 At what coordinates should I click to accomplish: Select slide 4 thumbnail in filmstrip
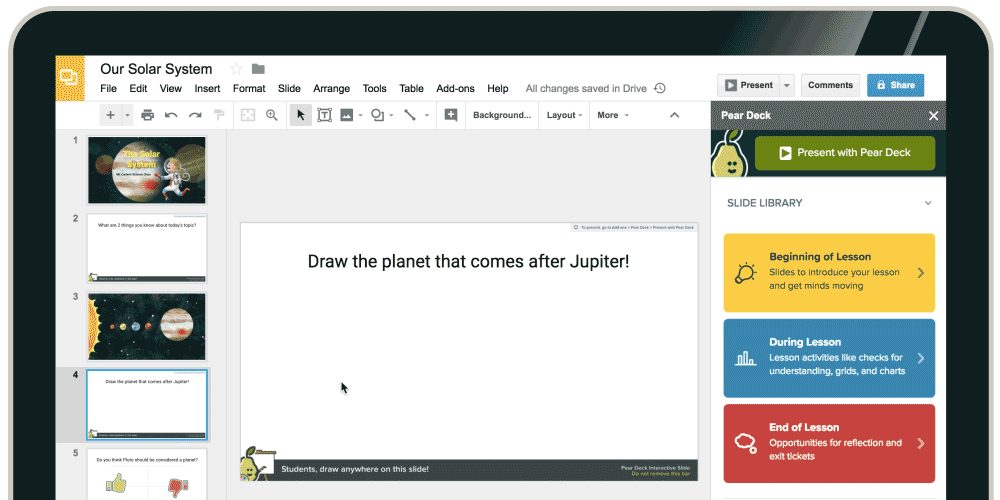coord(147,404)
